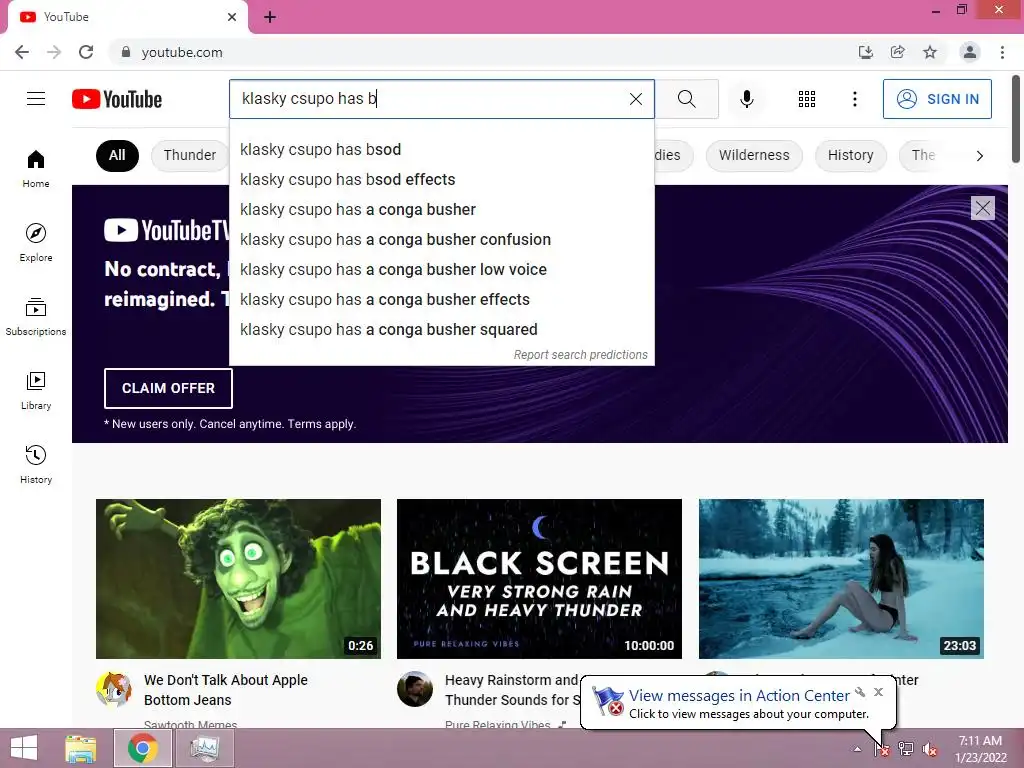Open Heavy Rainstorm video title link
This screenshot has width=1024, height=768.
pos(512,690)
